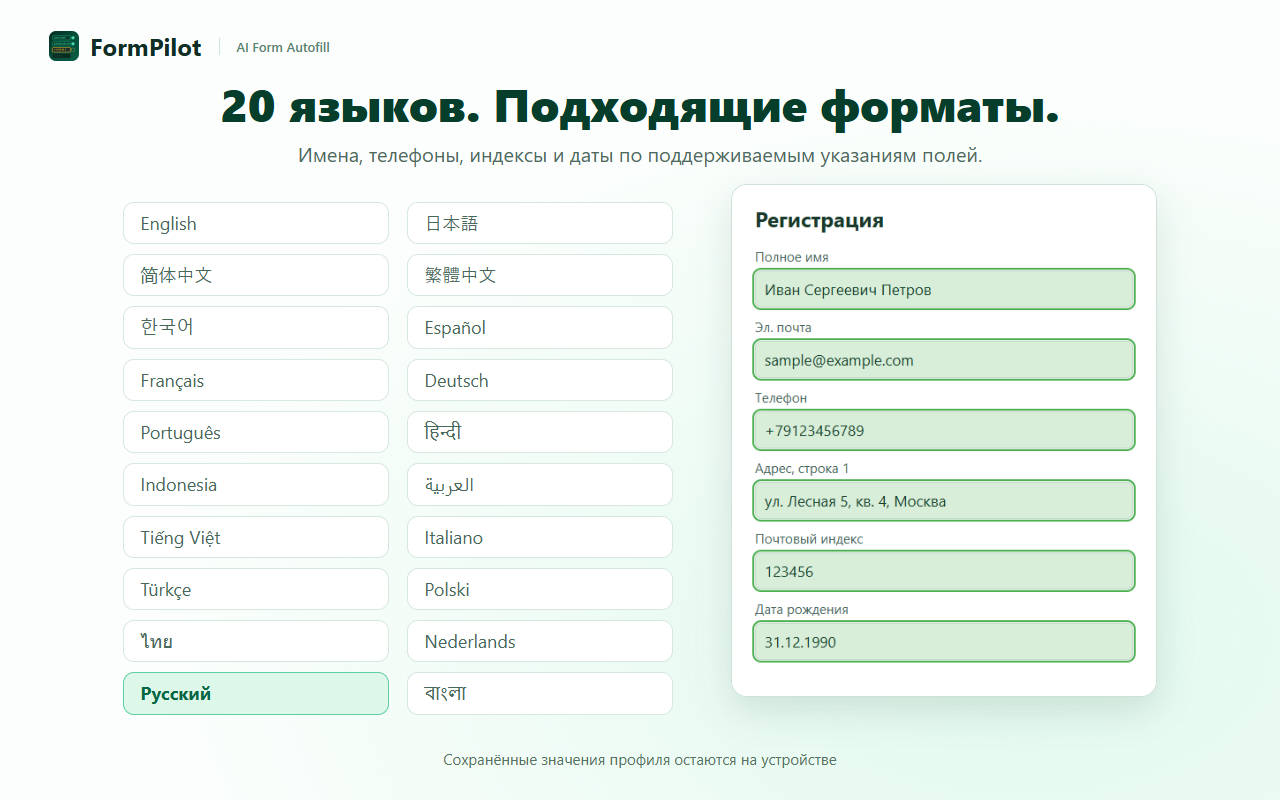
Task: Click the Полное имя input field
Action: (x=944, y=289)
